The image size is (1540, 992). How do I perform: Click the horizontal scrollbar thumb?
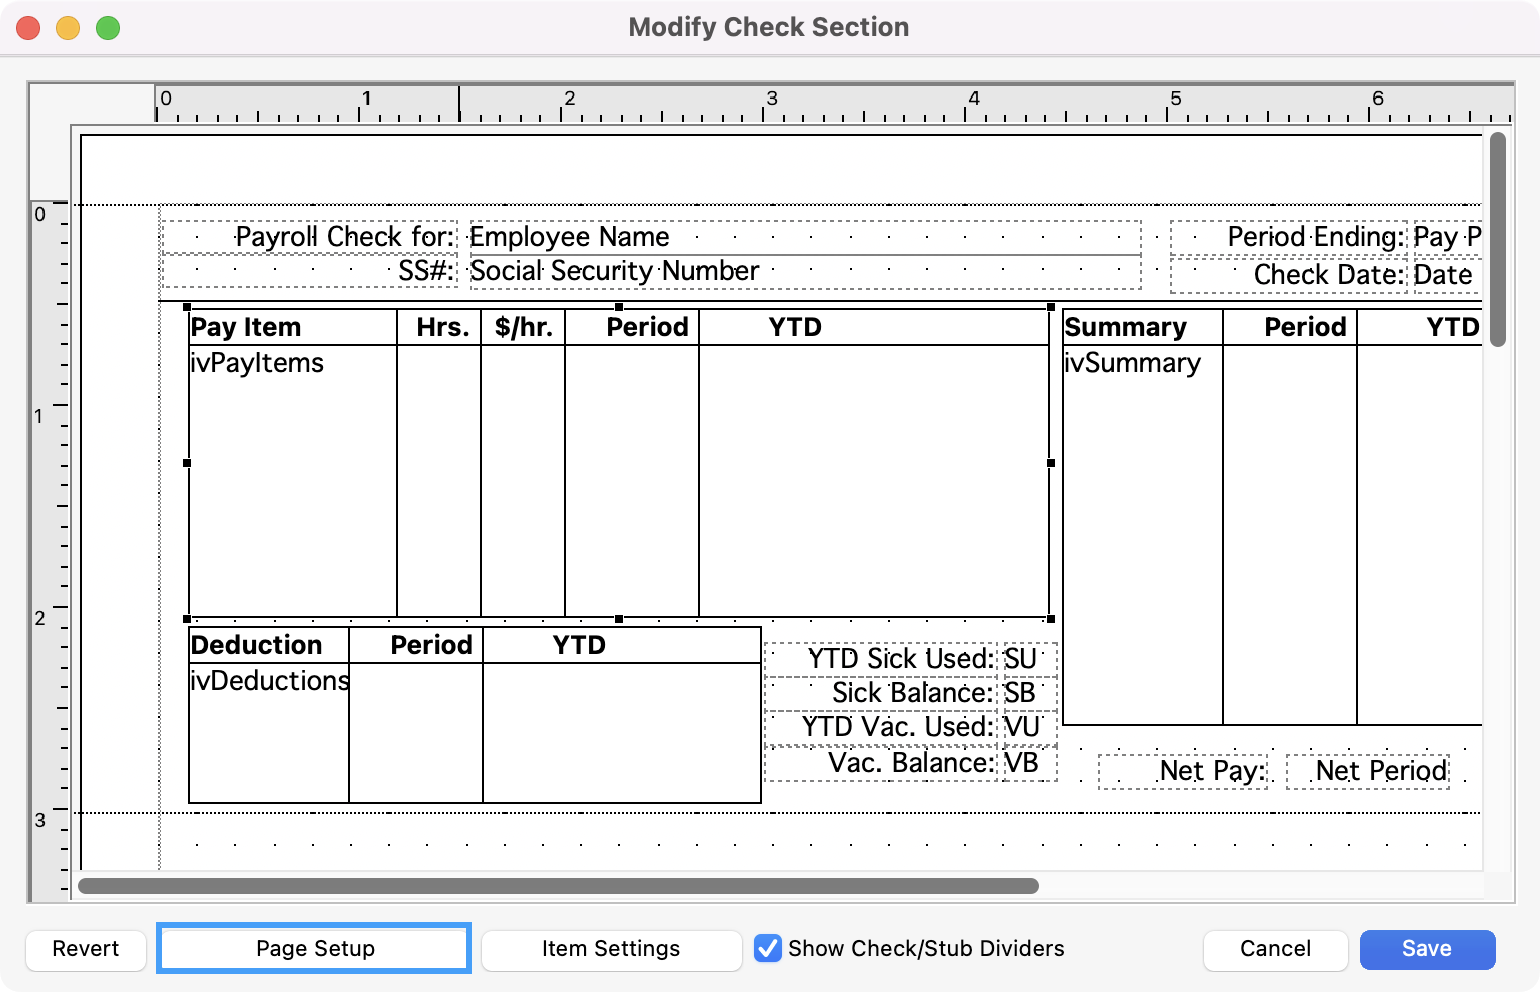click(558, 886)
